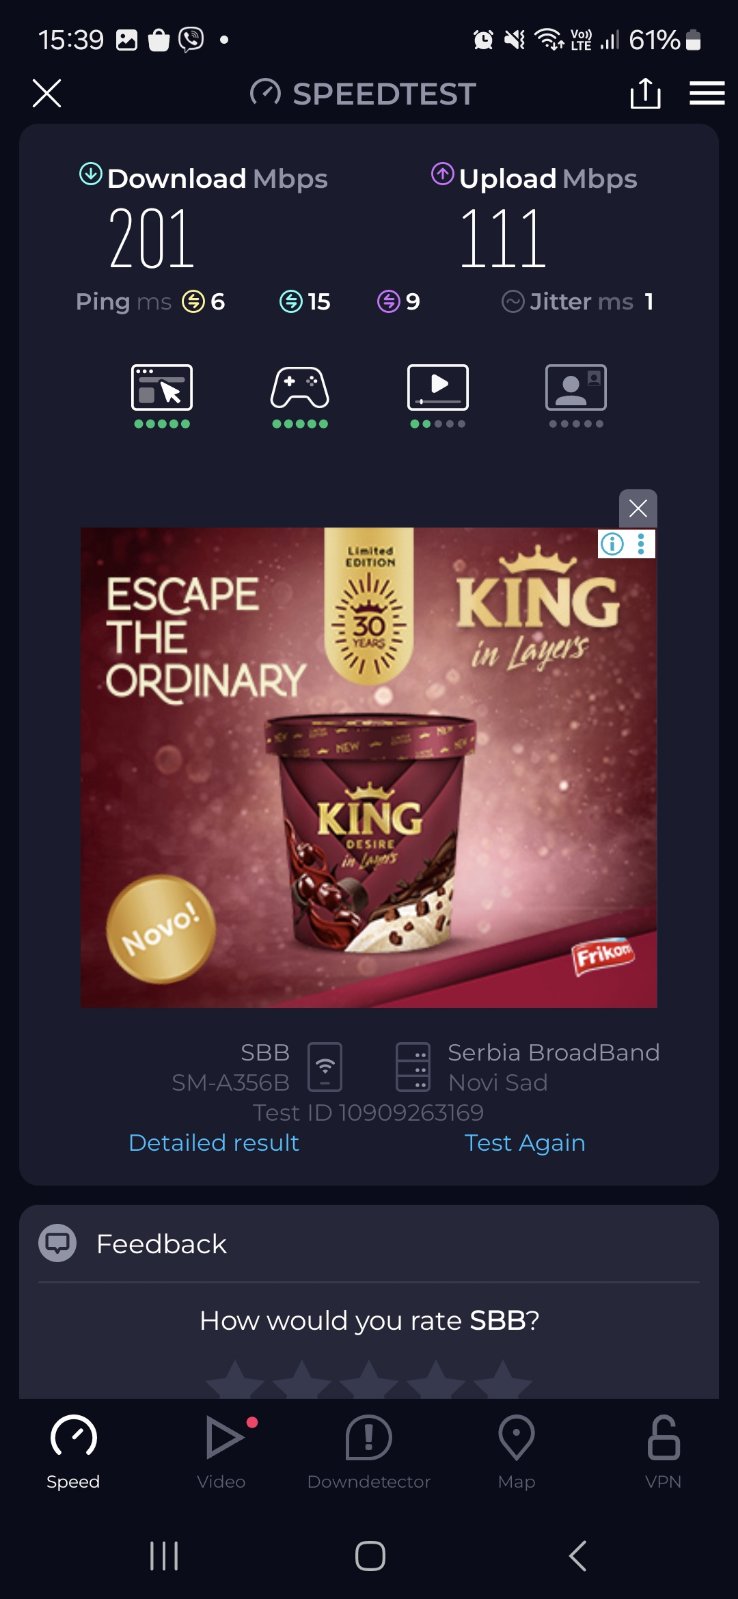Open the Detailed result link
The image size is (738, 1599).
(214, 1142)
